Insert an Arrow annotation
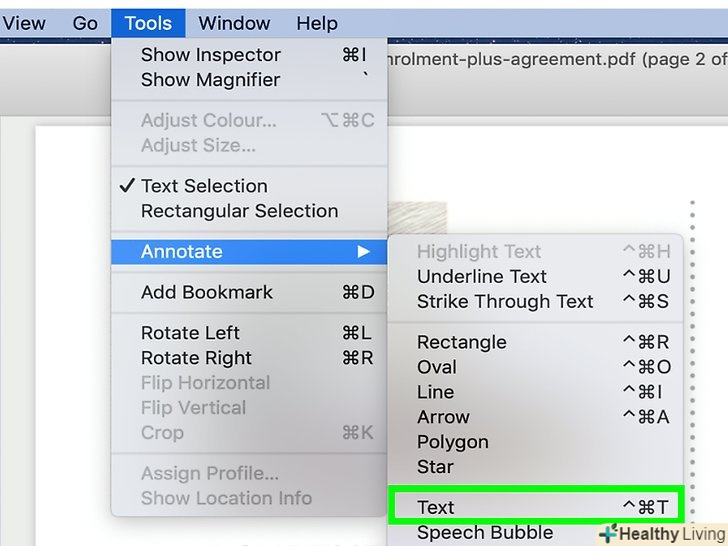Image resolution: width=728 pixels, height=546 pixels. coord(443,417)
